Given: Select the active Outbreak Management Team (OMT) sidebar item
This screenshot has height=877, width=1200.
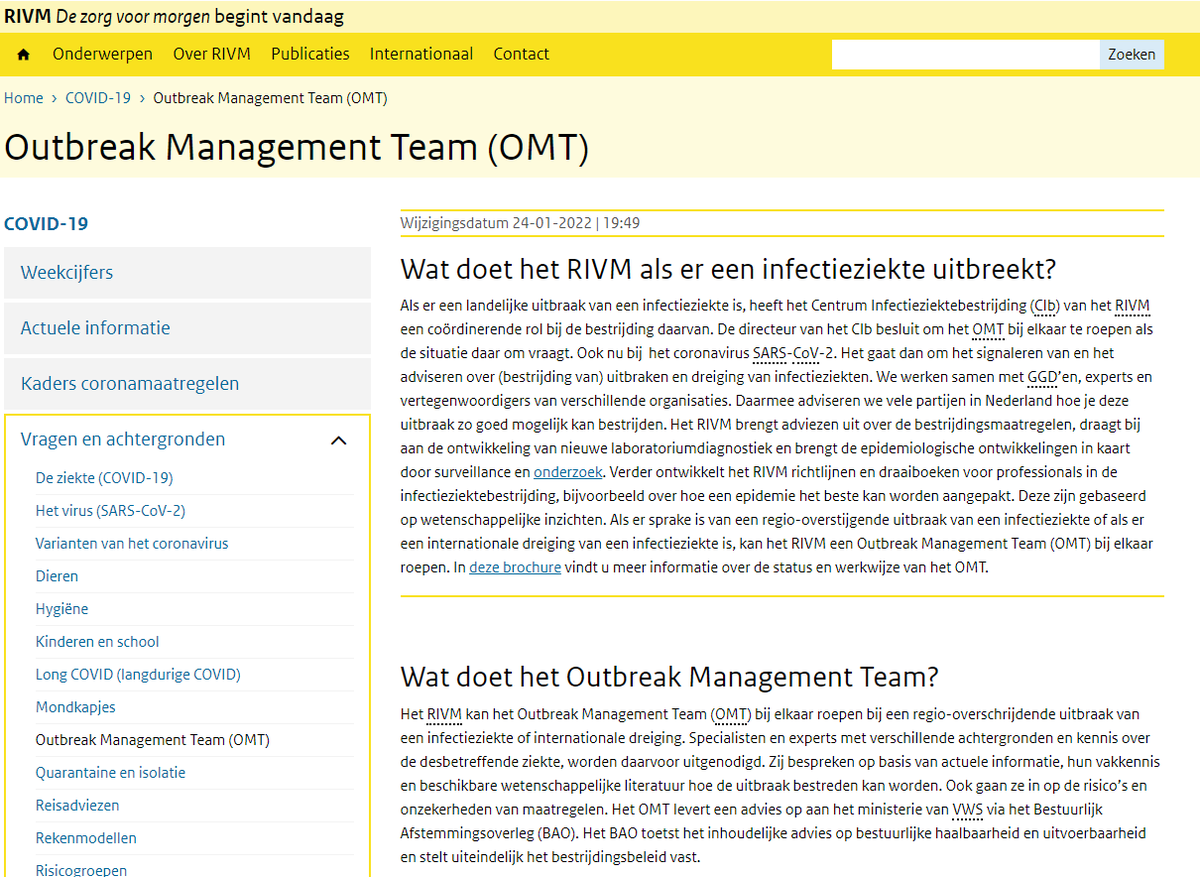Looking at the screenshot, I should pos(152,740).
